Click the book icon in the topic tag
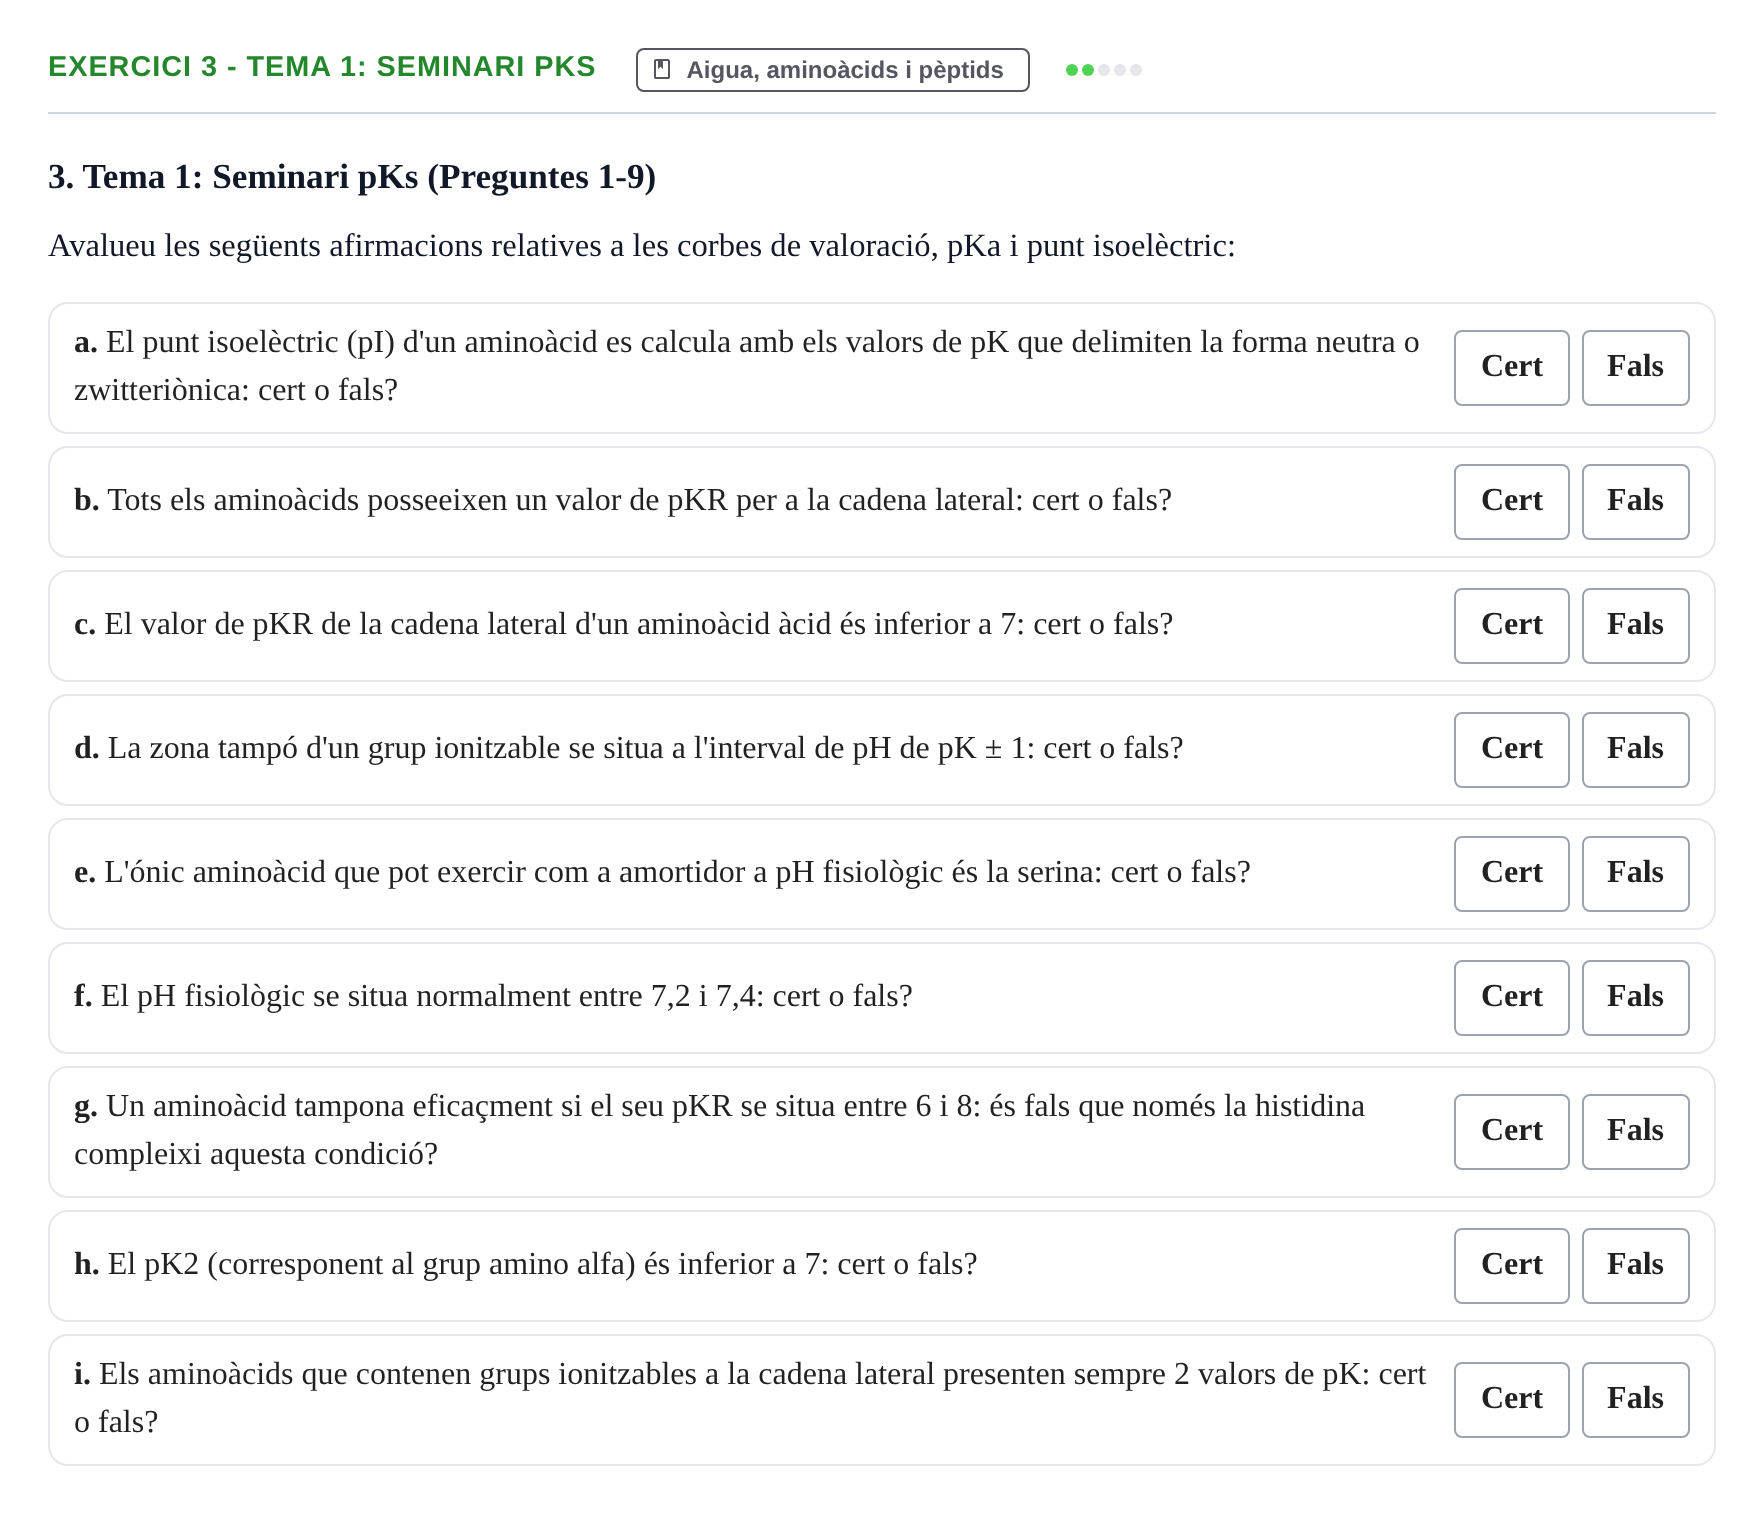 pyautogui.click(x=661, y=69)
